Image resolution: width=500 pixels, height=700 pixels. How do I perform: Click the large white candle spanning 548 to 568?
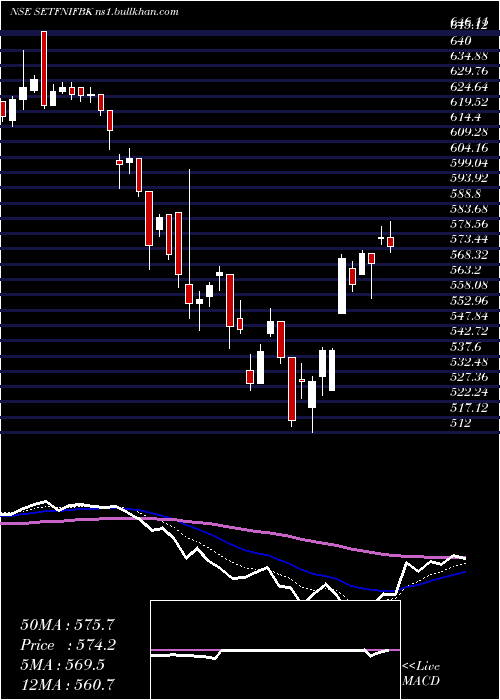342,286
